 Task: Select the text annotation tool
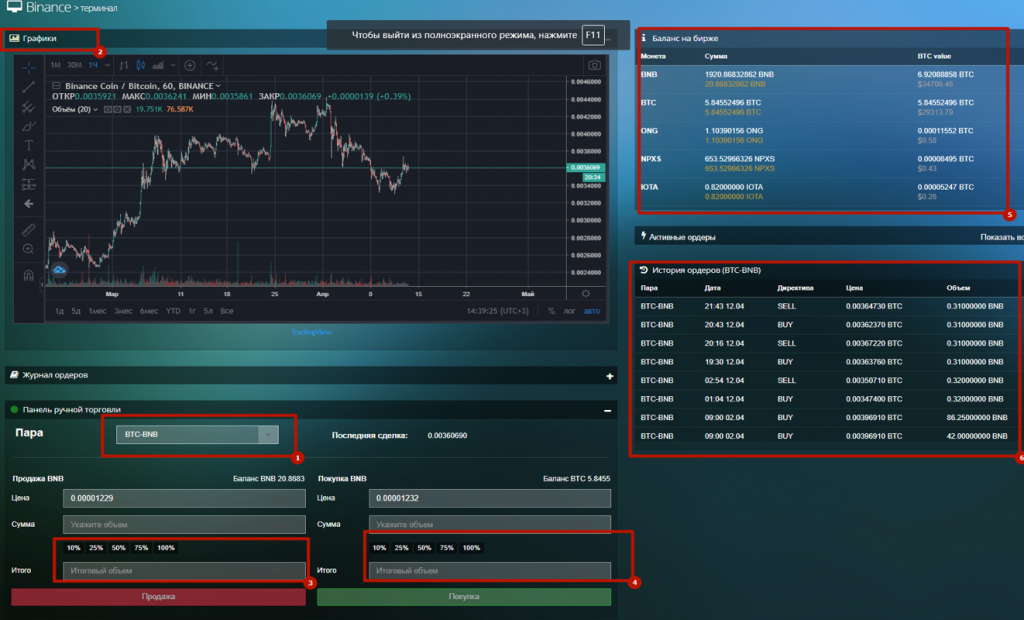click(x=29, y=145)
